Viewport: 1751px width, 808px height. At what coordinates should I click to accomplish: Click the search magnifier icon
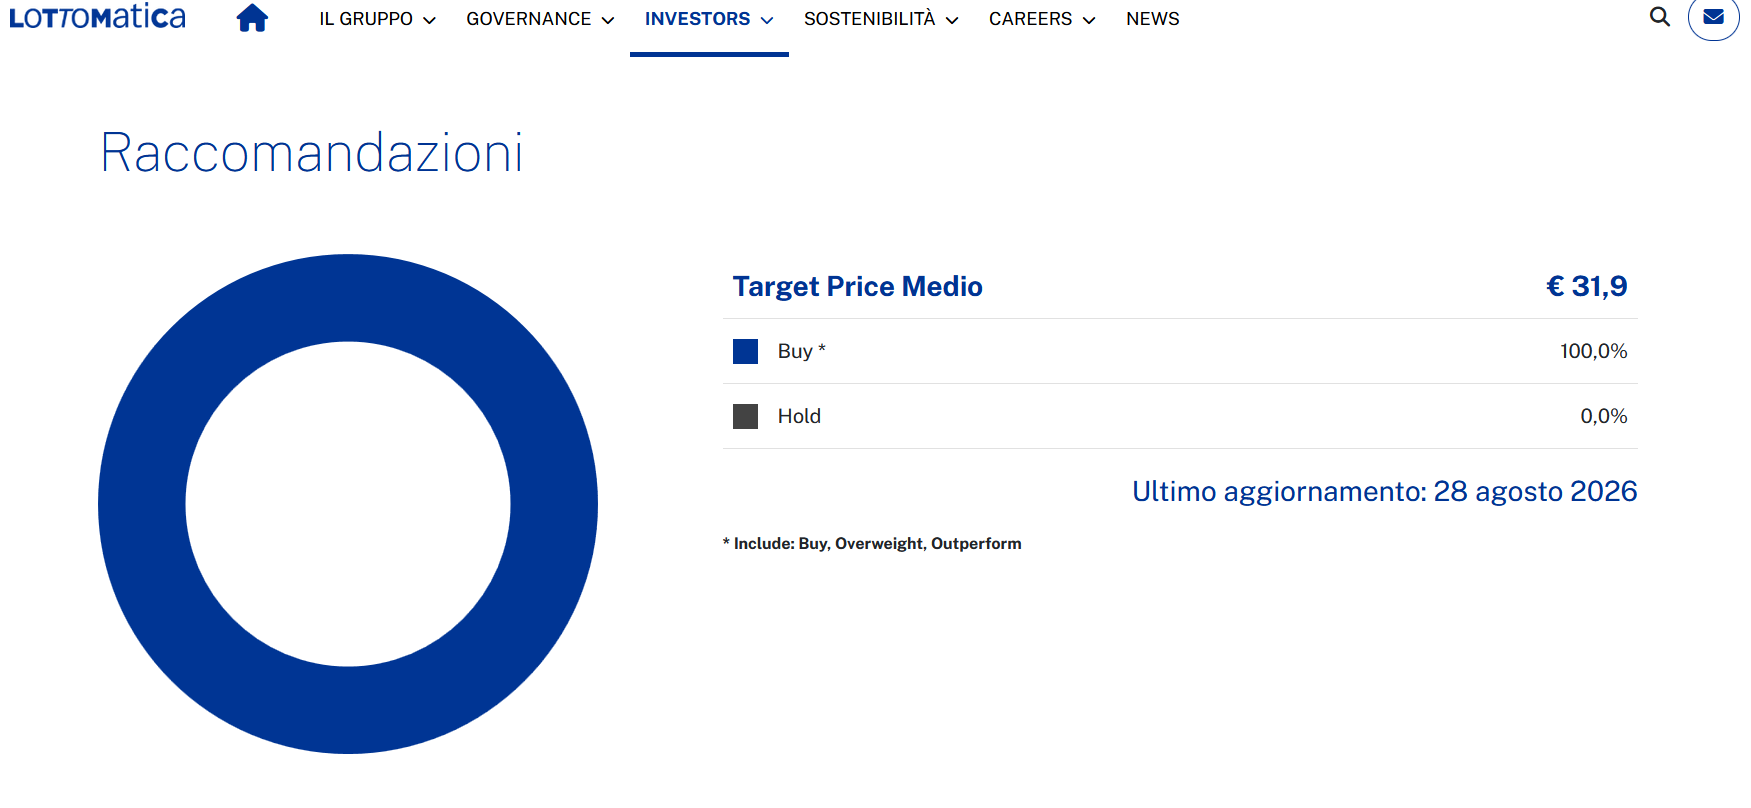[1660, 17]
